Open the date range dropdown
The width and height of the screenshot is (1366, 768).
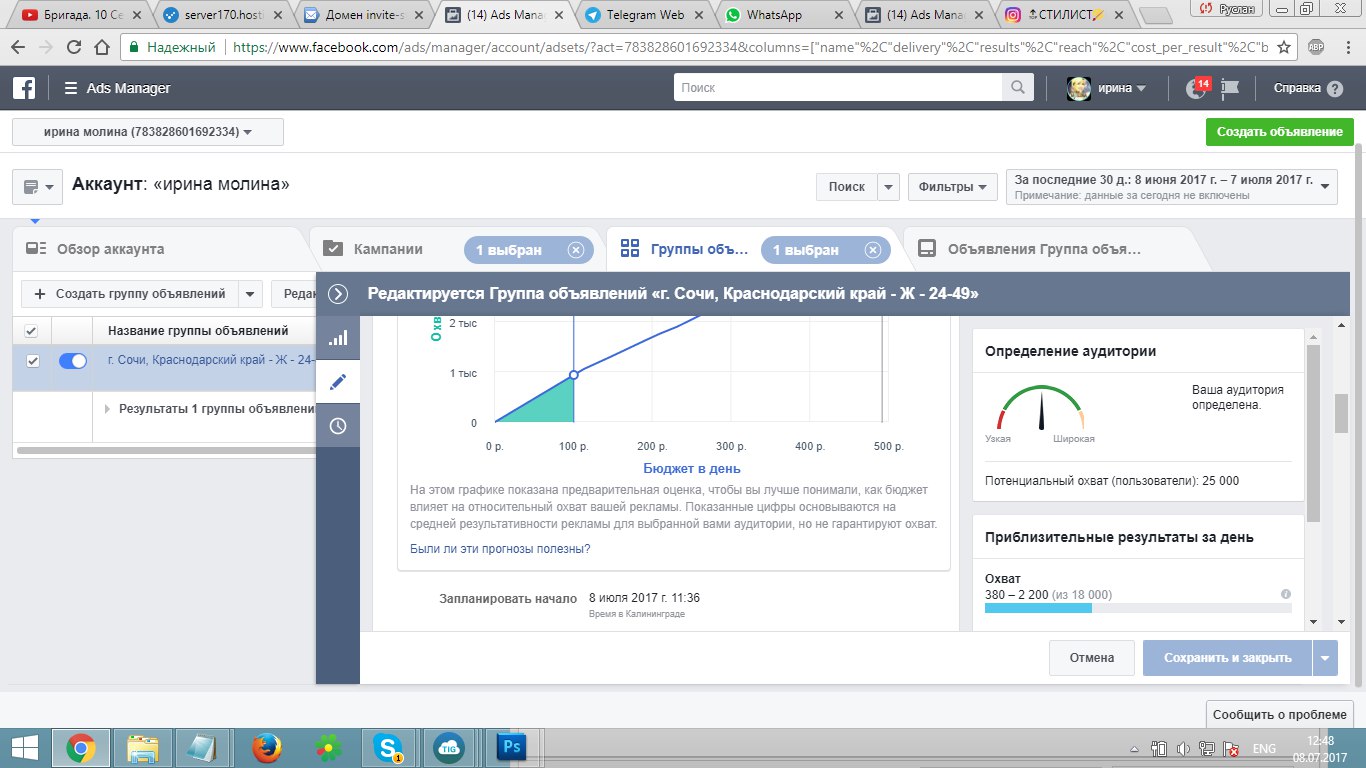pyautogui.click(x=1172, y=187)
